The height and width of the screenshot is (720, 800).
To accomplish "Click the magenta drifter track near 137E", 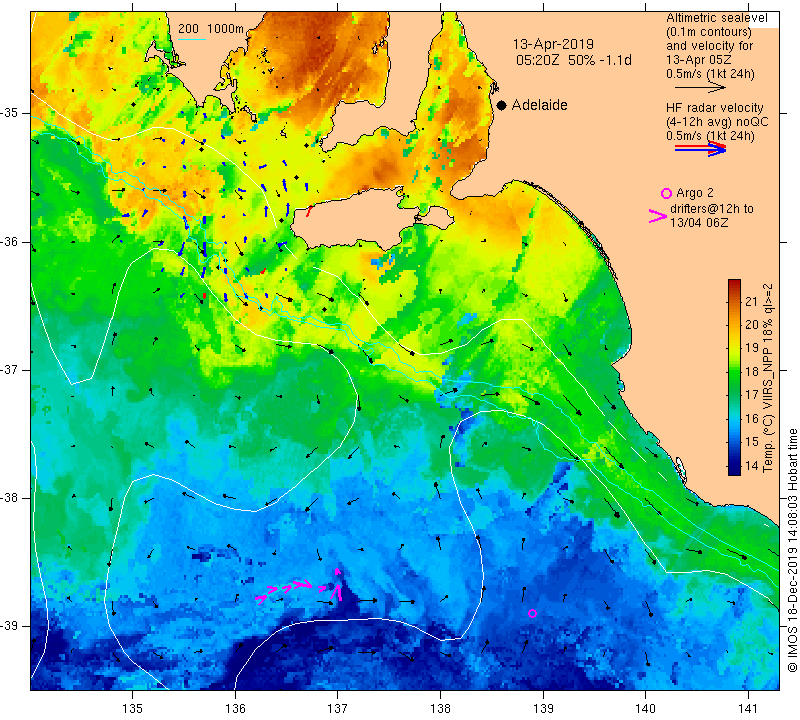I will pyautogui.click(x=299, y=586).
